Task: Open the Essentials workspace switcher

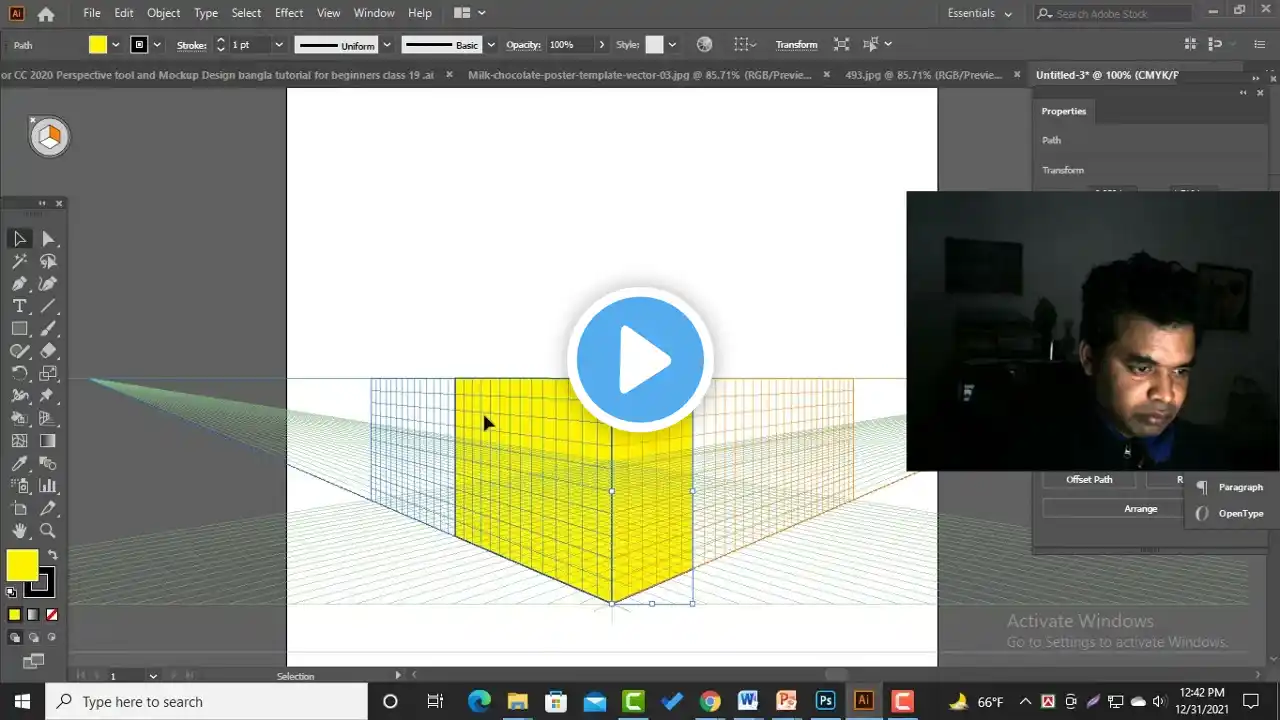Action: [979, 14]
